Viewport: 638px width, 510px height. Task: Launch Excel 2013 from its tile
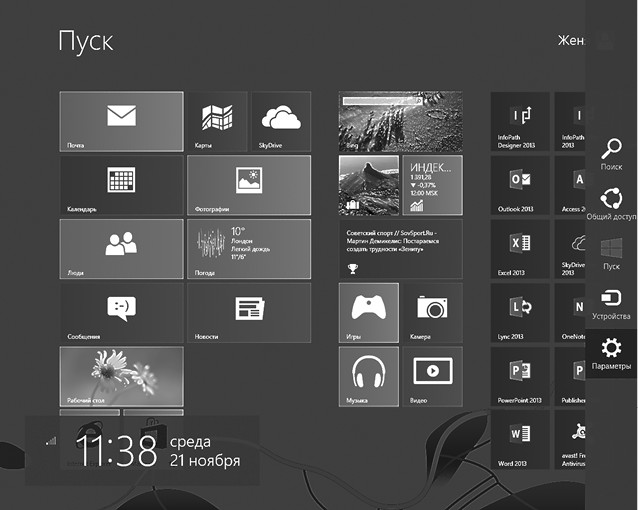pyautogui.click(x=520, y=248)
